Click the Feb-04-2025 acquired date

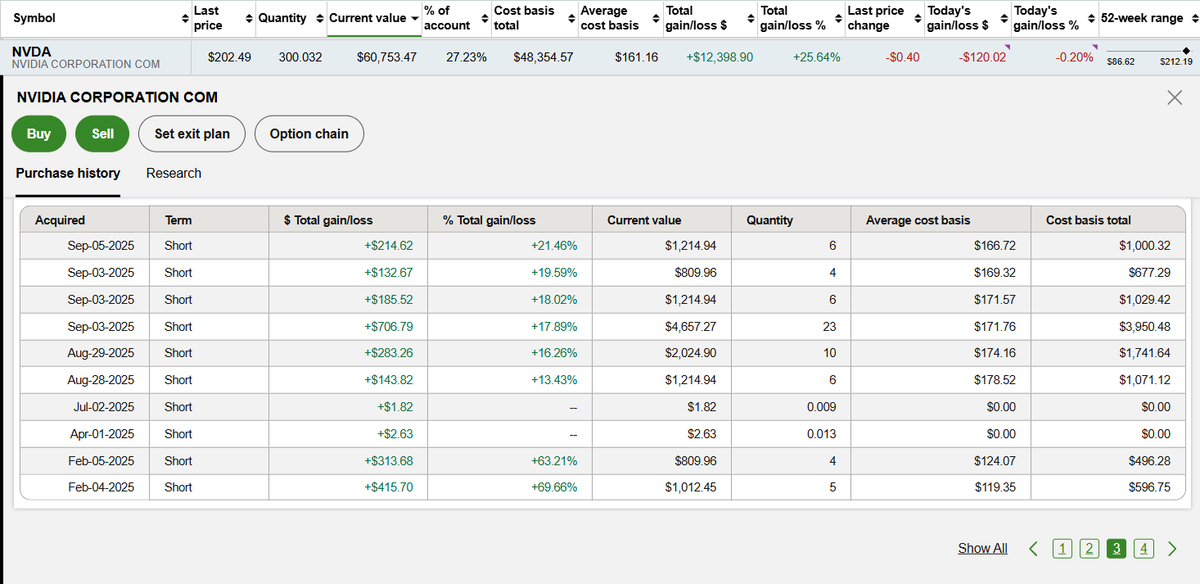pos(101,488)
